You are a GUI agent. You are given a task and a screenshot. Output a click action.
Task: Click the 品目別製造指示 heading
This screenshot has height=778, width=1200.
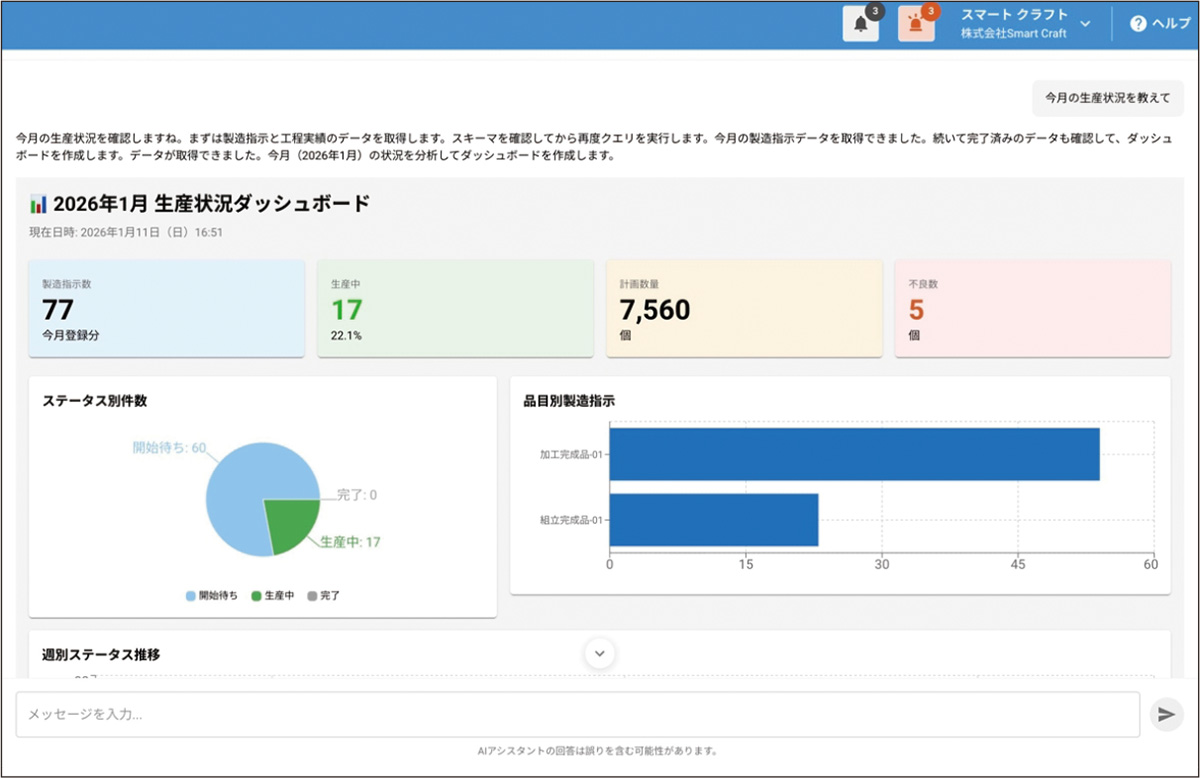click(569, 401)
